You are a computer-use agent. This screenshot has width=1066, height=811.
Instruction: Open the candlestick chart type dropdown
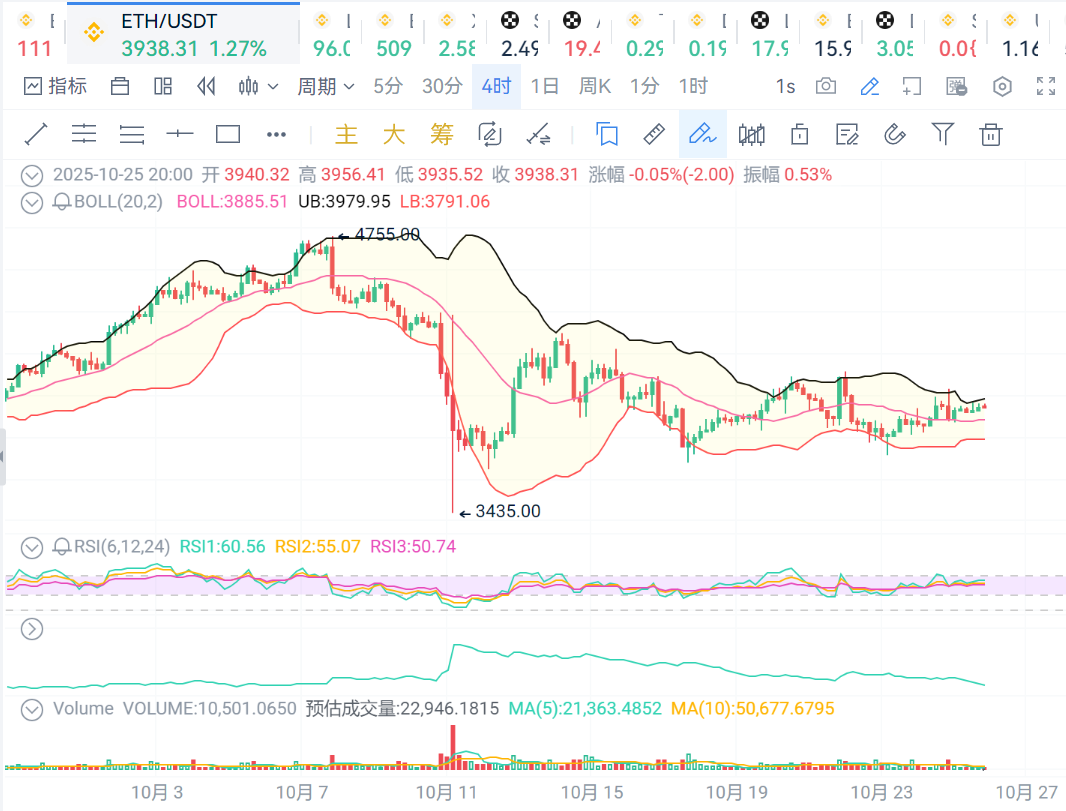tap(258, 87)
